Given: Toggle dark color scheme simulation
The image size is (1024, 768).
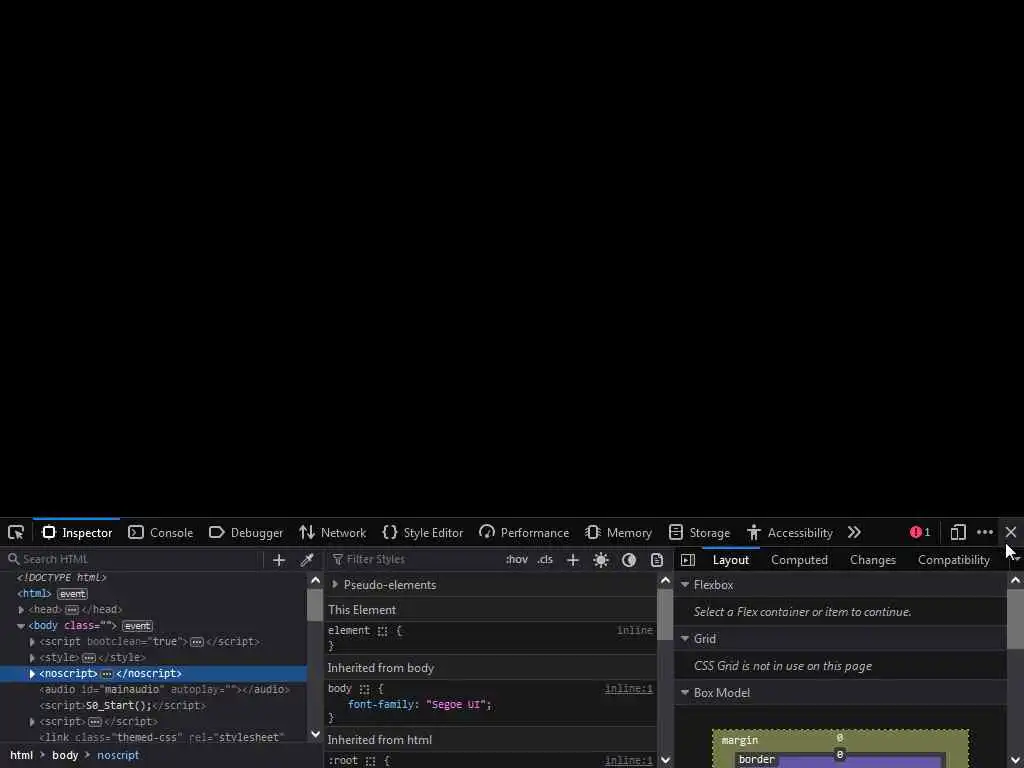Looking at the screenshot, I should click(x=629, y=560).
